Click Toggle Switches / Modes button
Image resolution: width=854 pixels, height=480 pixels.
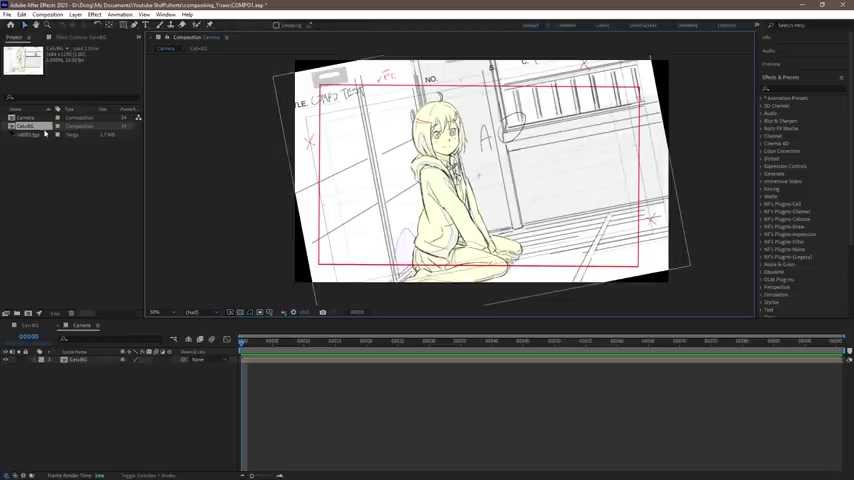pos(148,476)
